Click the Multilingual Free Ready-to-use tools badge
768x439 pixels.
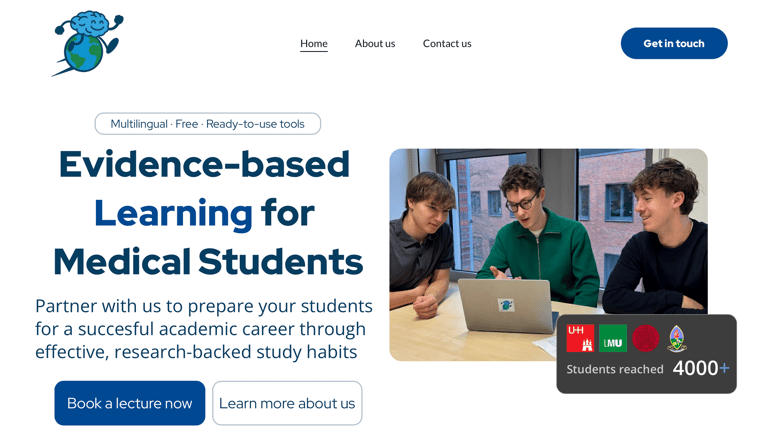(208, 124)
